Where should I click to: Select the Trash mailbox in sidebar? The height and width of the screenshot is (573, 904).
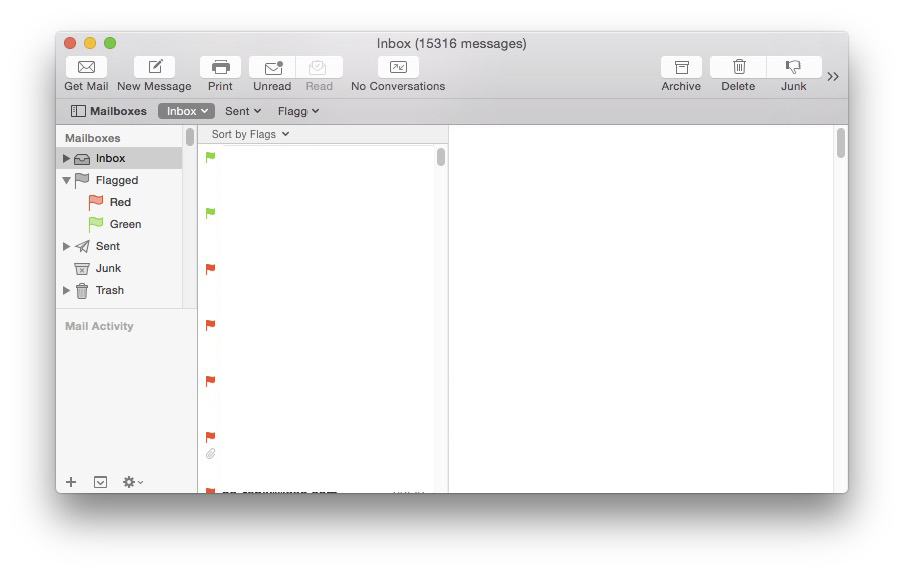click(119, 290)
